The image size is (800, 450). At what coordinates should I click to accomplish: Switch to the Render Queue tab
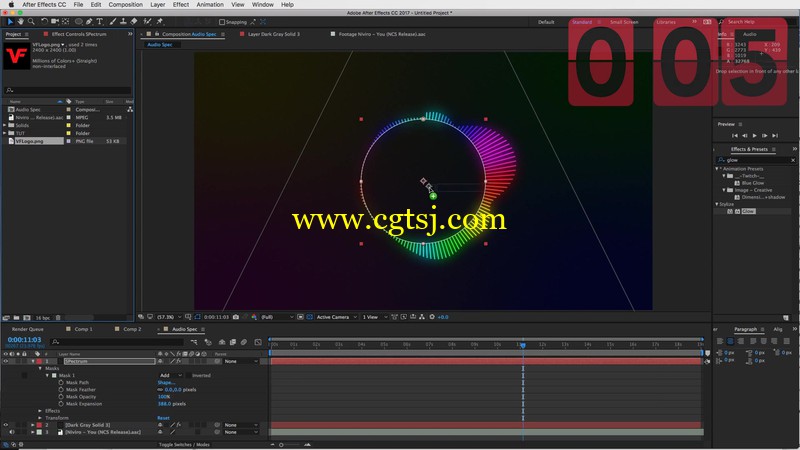(x=28, y=329)
